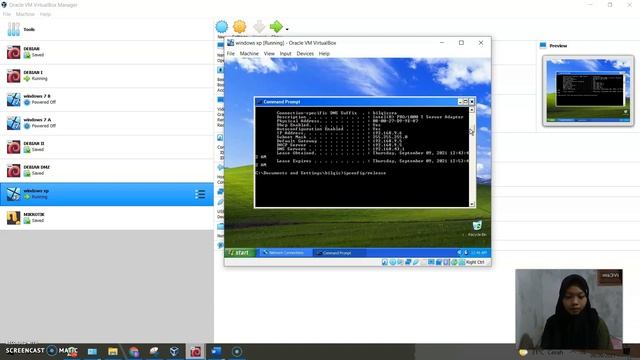Screen dimensions: 640x360
Task: Click the network adapter status icon in VM
Action: [408, 262]
